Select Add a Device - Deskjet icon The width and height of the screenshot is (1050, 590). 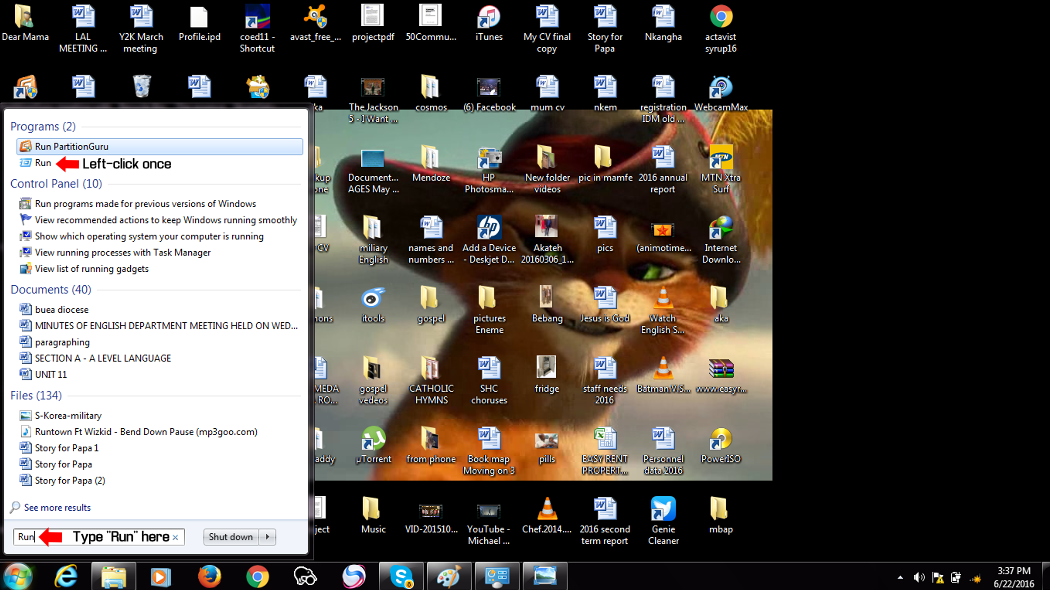(489, 240)
